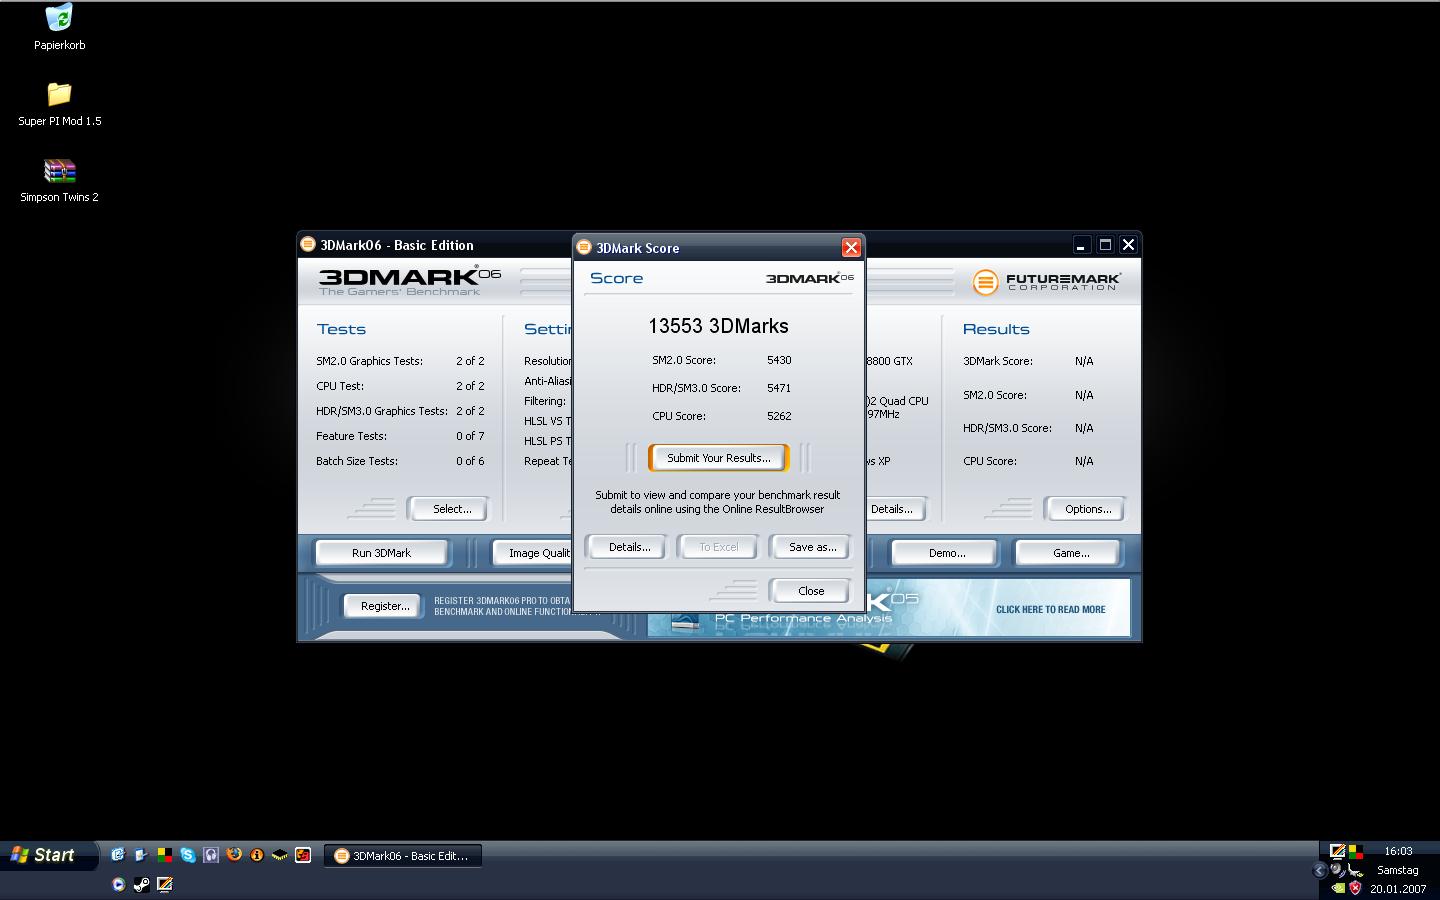Maximize the 3DMark06 main window

point(1105,244)
